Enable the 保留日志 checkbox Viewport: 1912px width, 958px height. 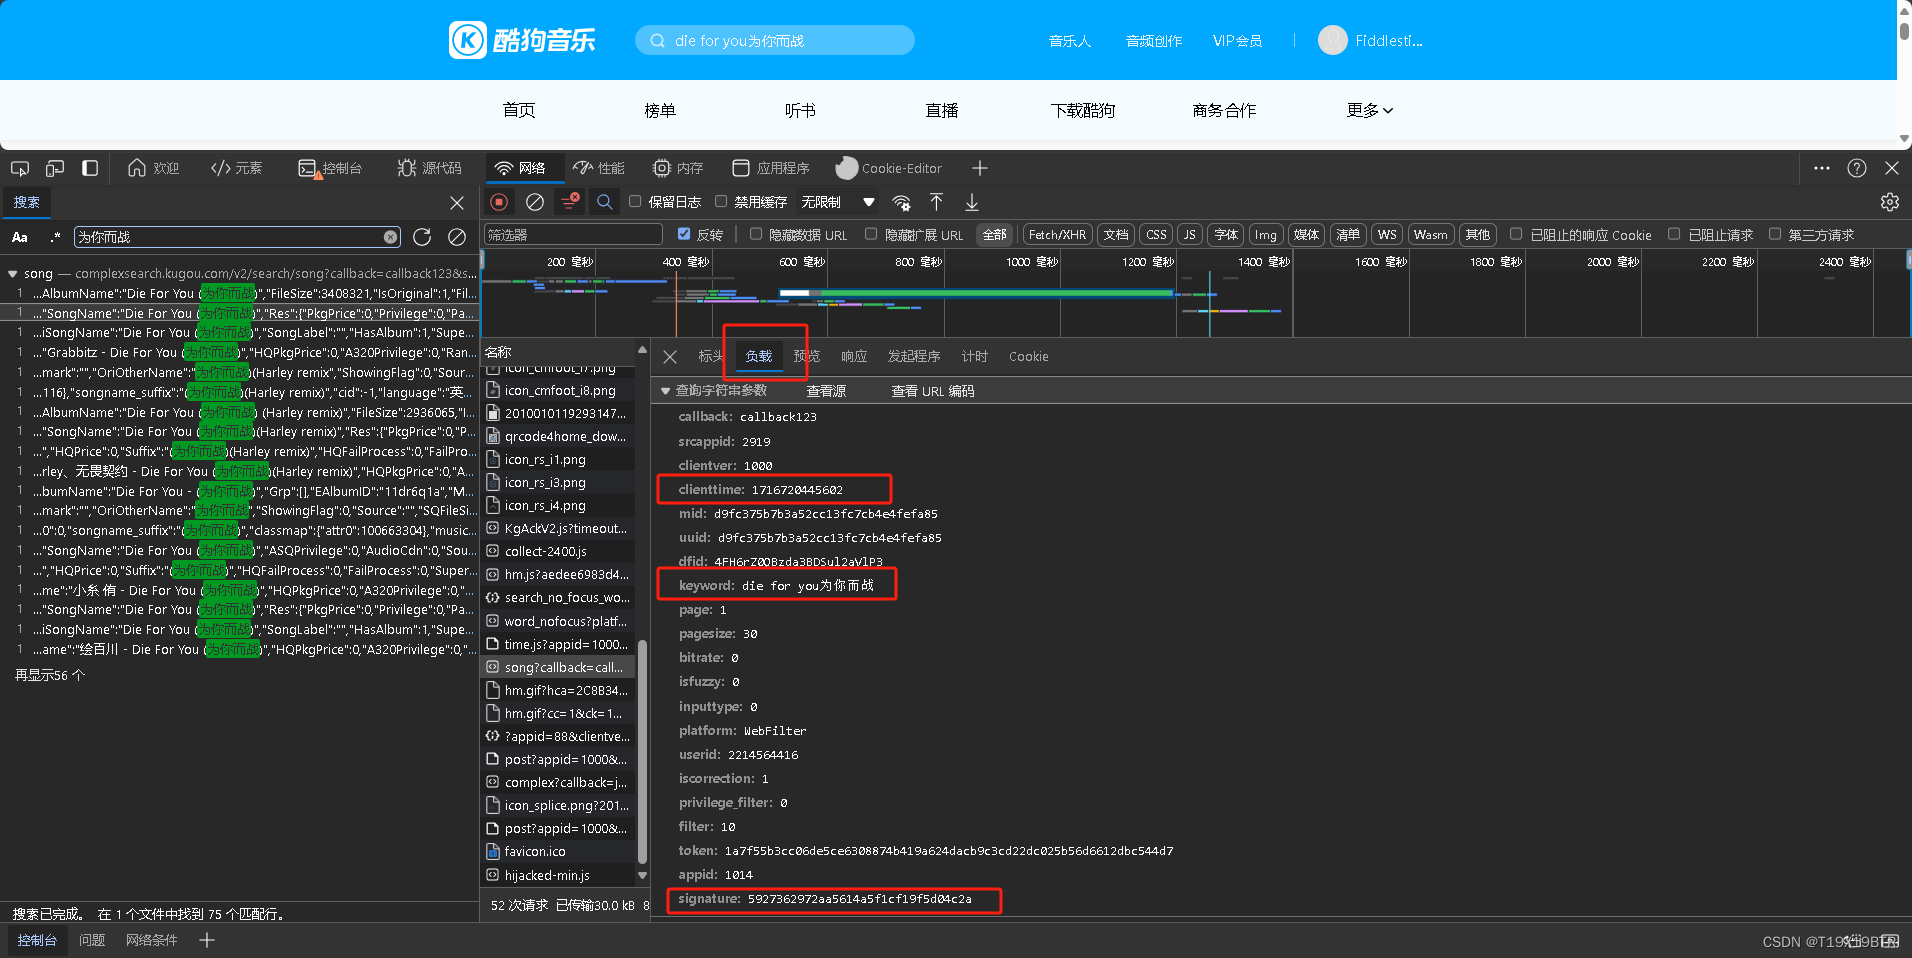[635, 202]
